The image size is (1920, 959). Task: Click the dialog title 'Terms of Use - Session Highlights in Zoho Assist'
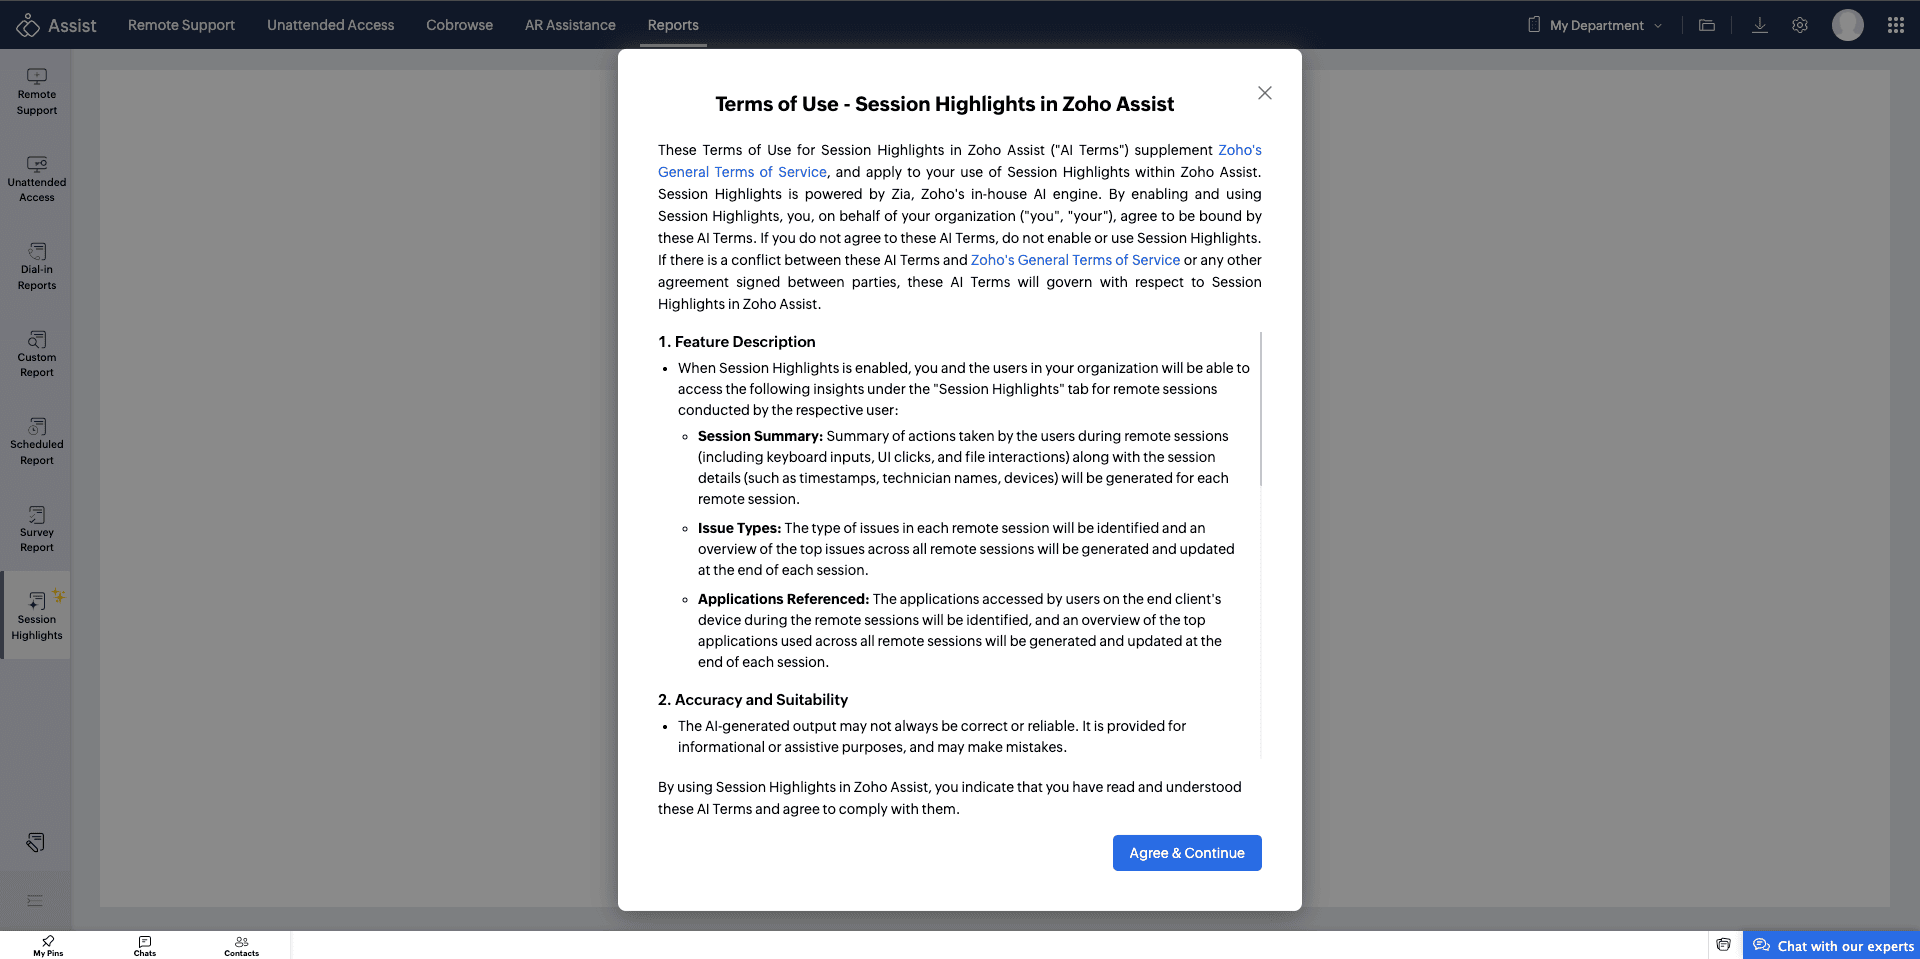(x=945, y=104)
